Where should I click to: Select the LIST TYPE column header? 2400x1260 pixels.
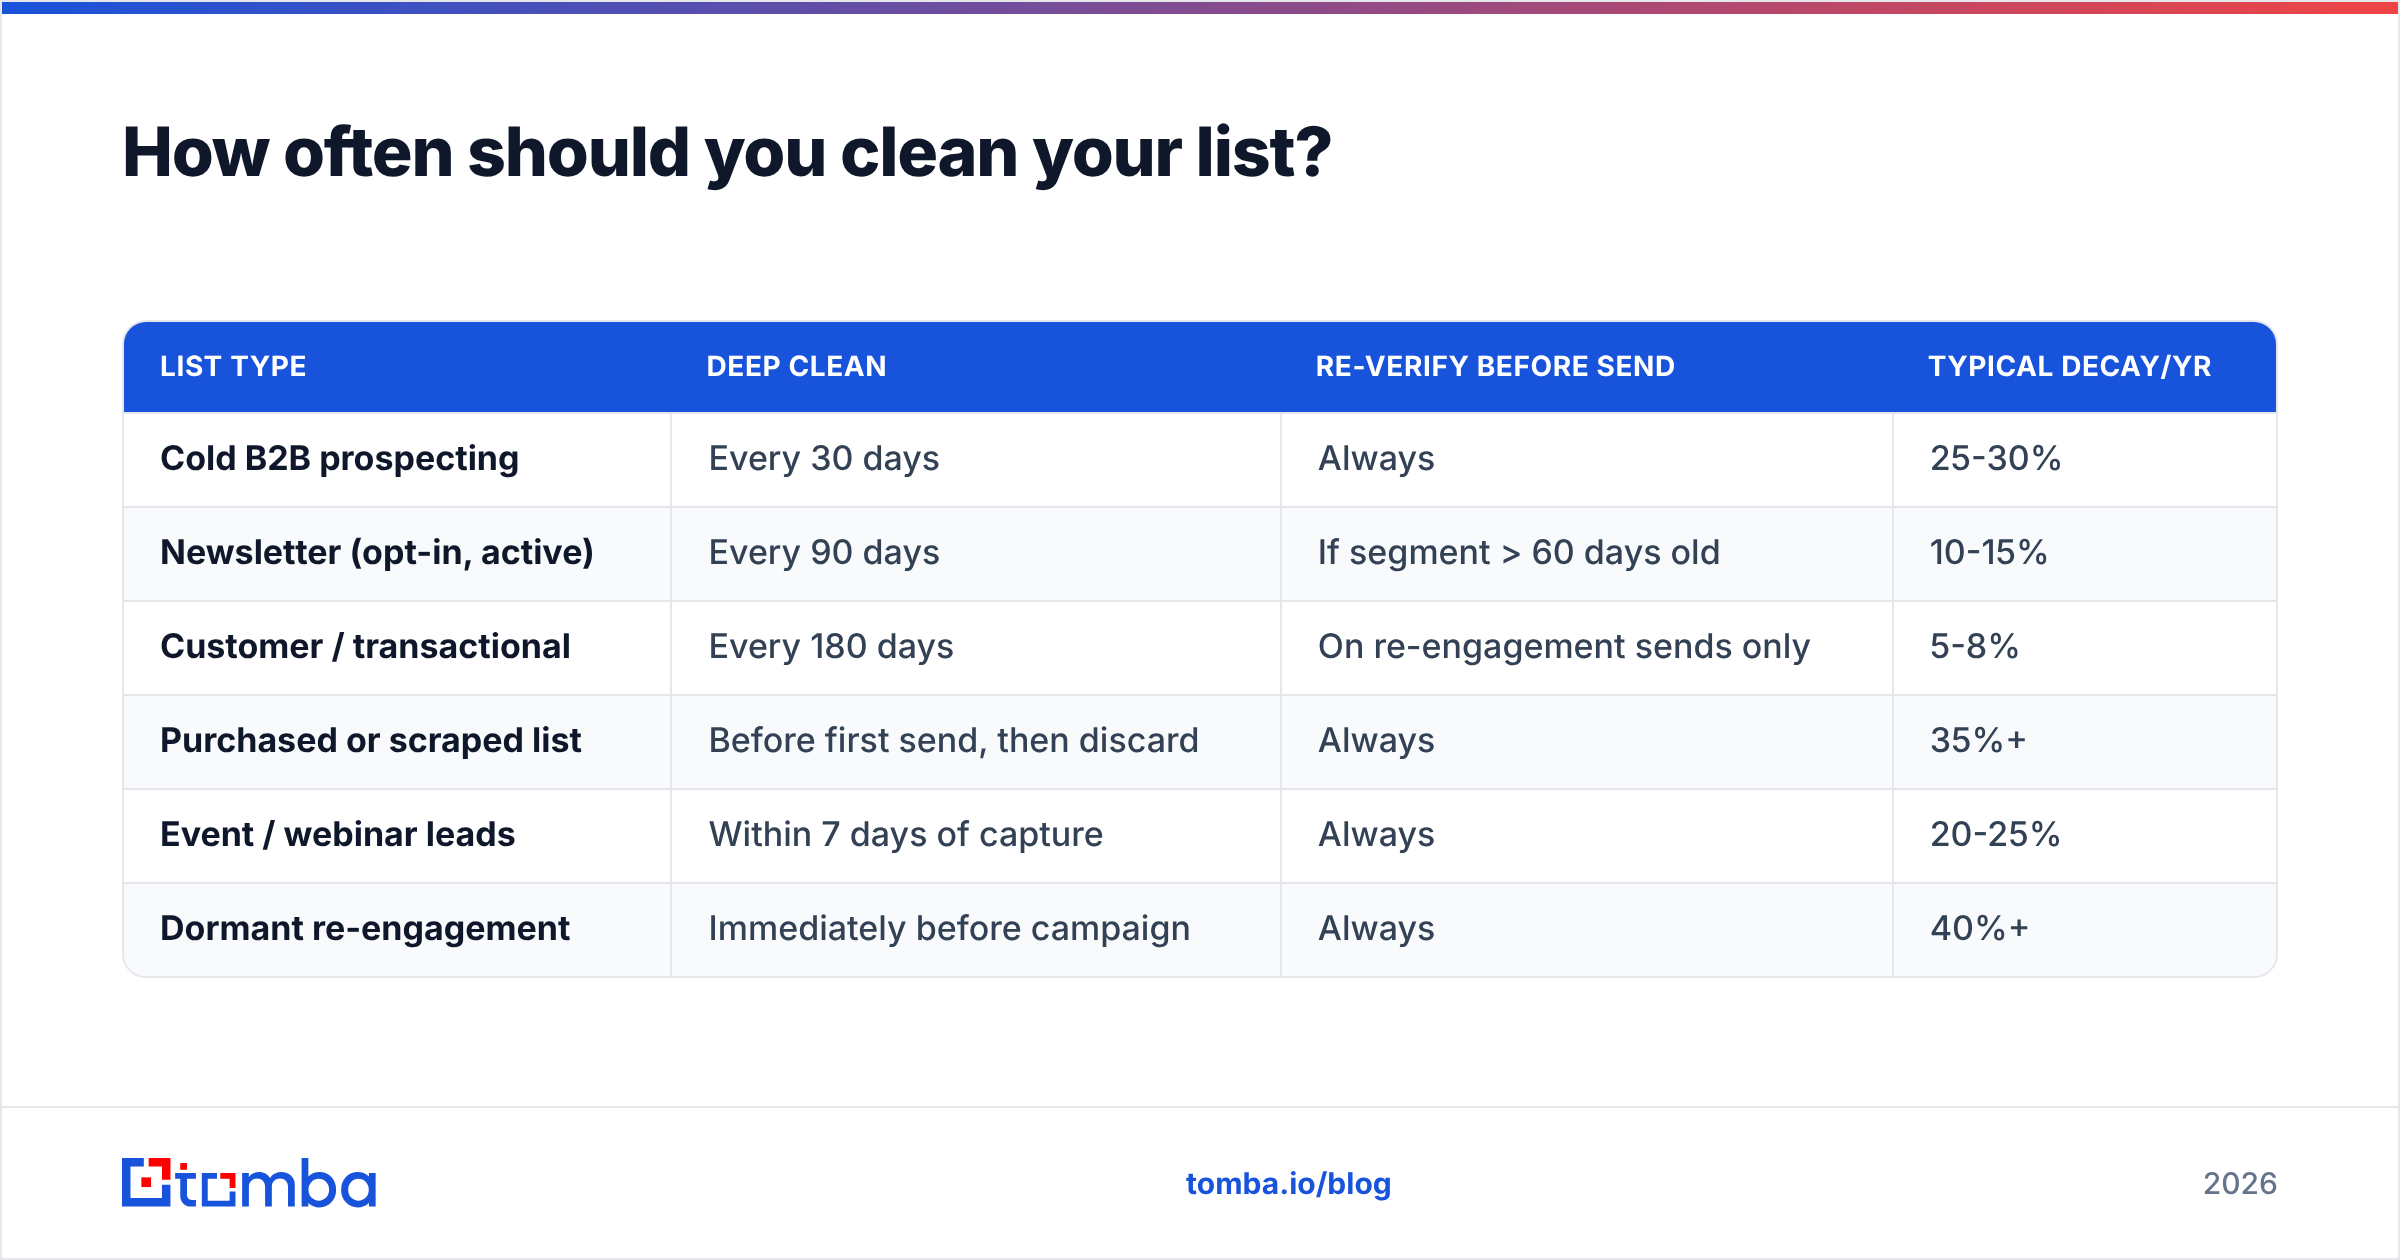pyautogui.click(x=233, y=366)
